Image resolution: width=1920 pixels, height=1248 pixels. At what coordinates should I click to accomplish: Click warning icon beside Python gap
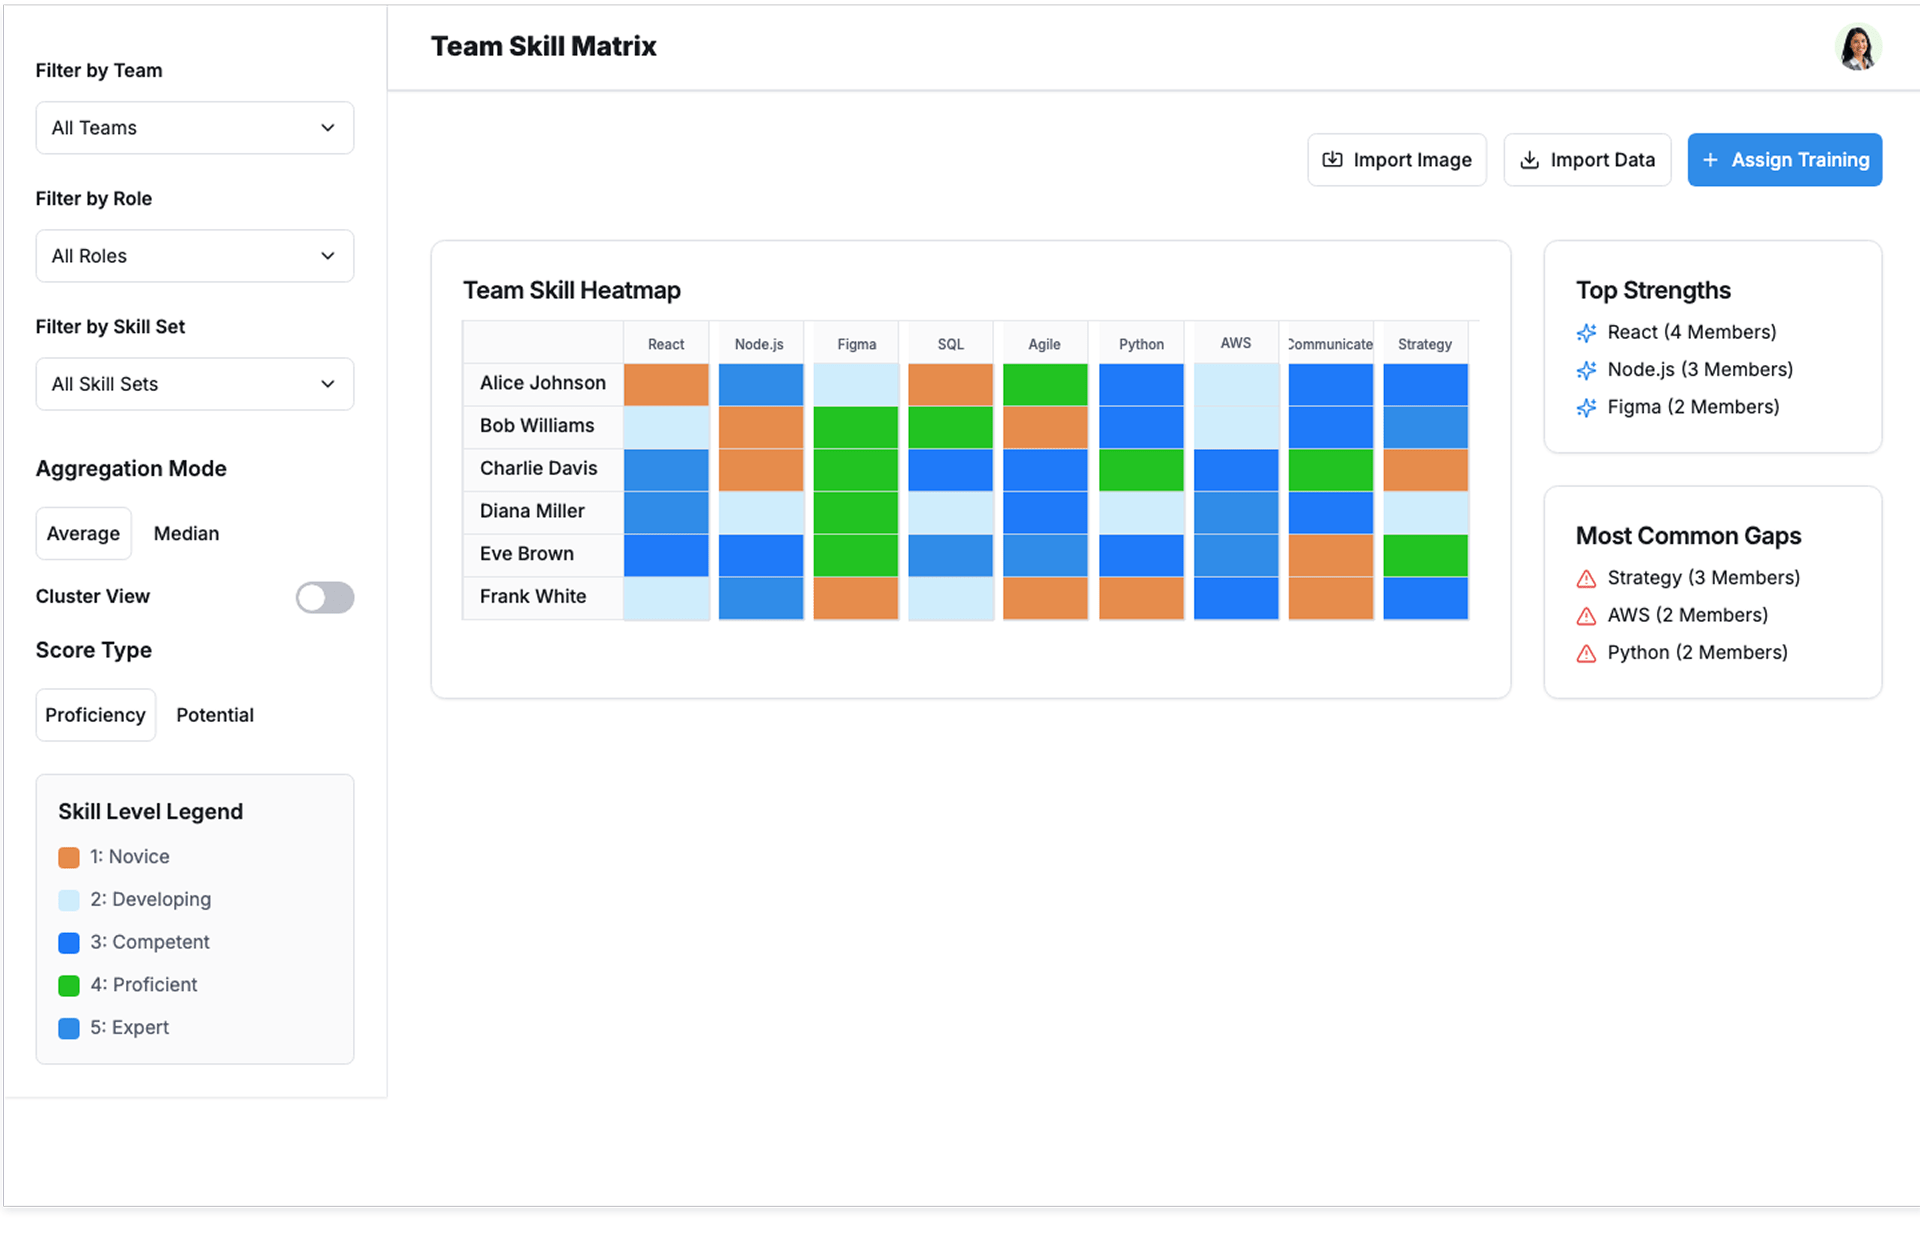1586,654
